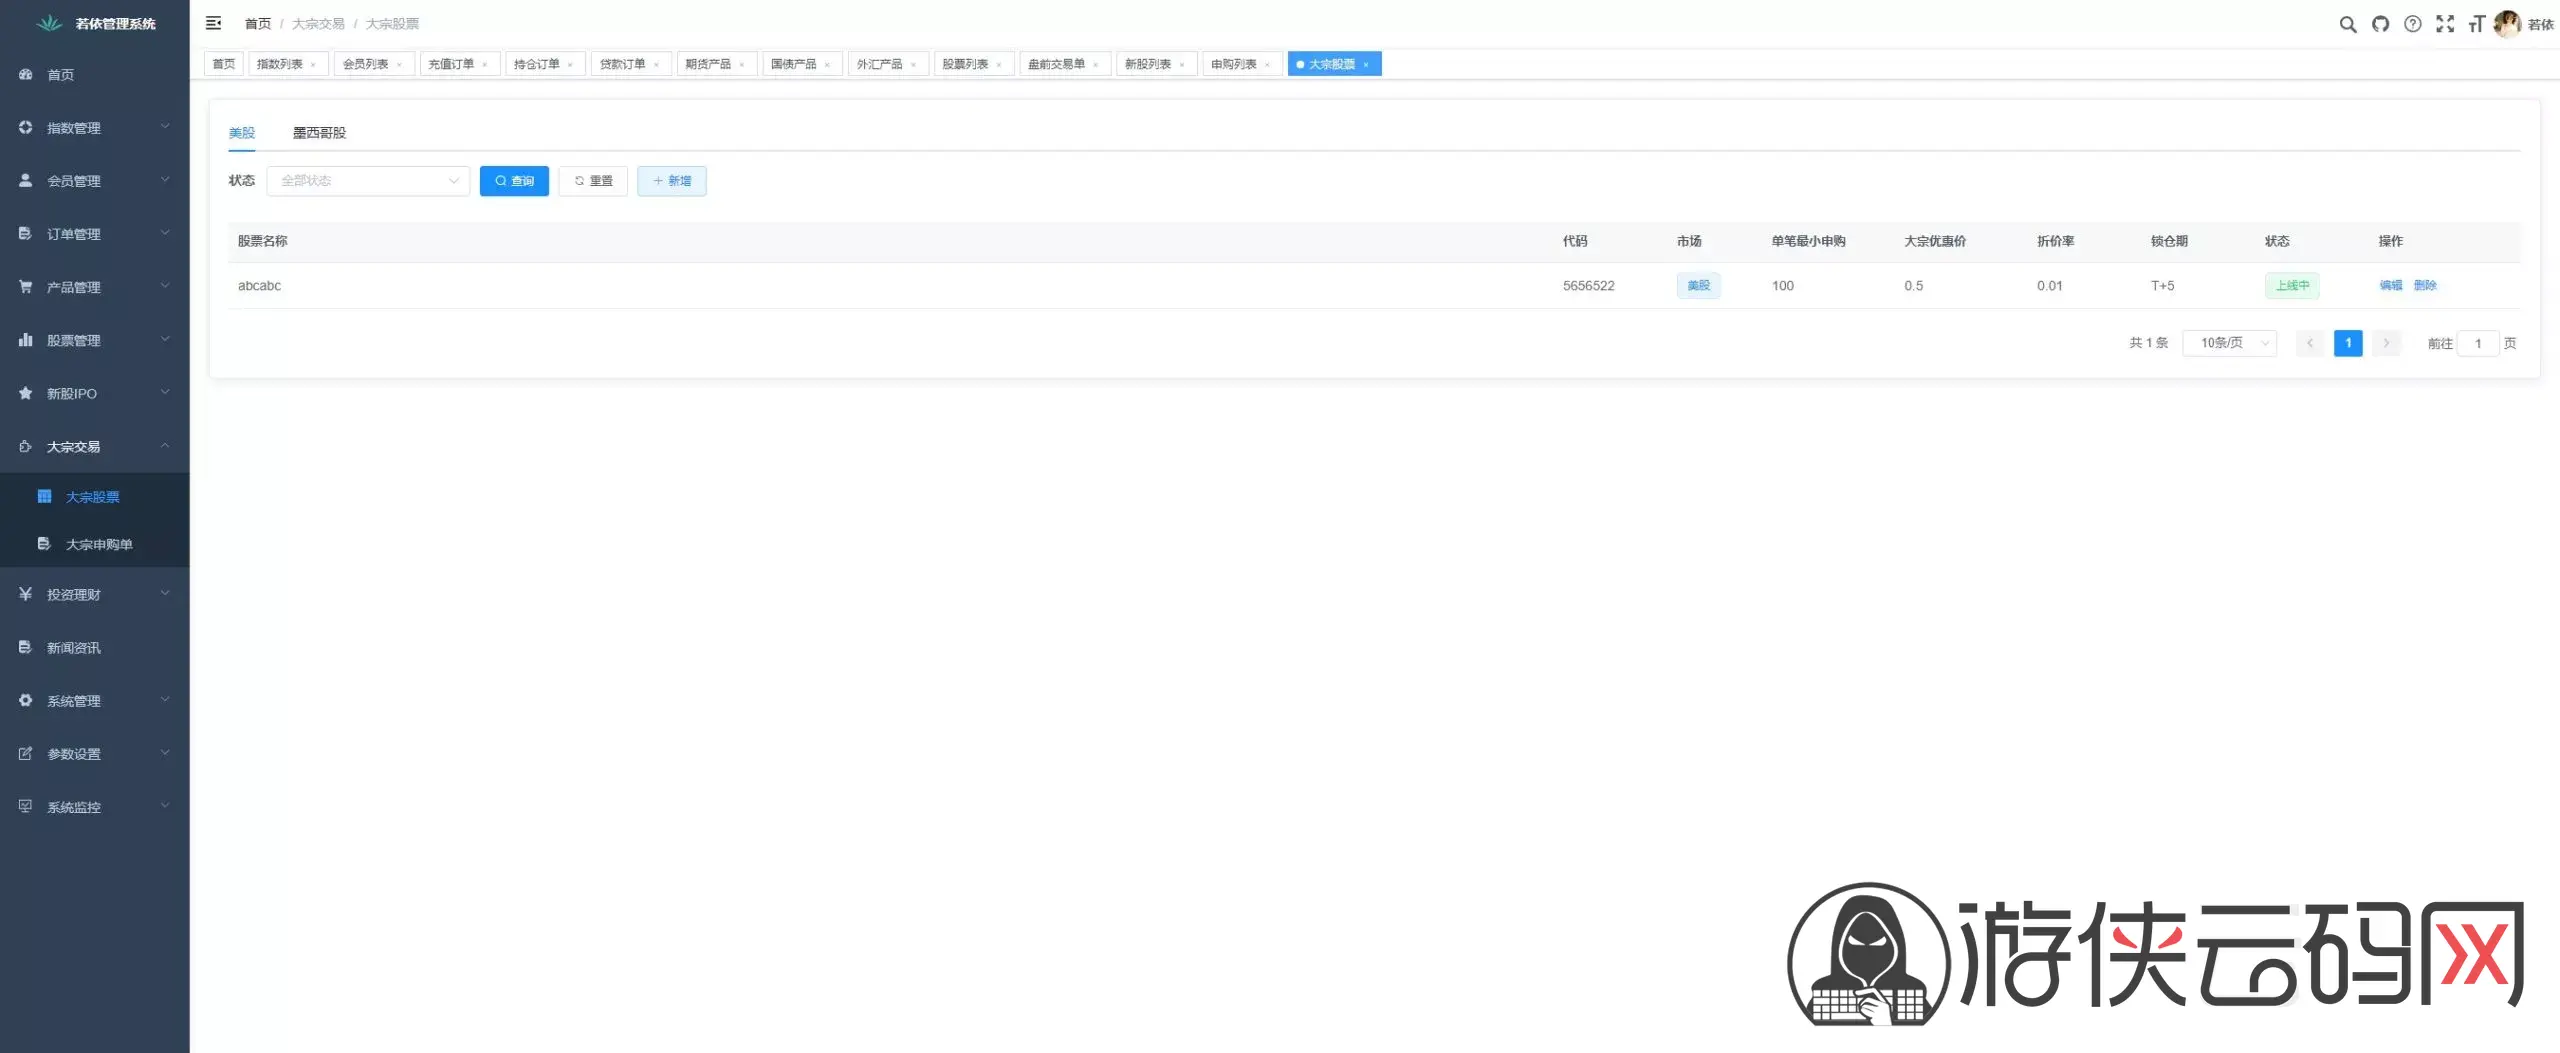Screen dimensions: 2560x1053
Task: Collapse the 大宗交易 sidebar menu
Action: coord(94,447)
